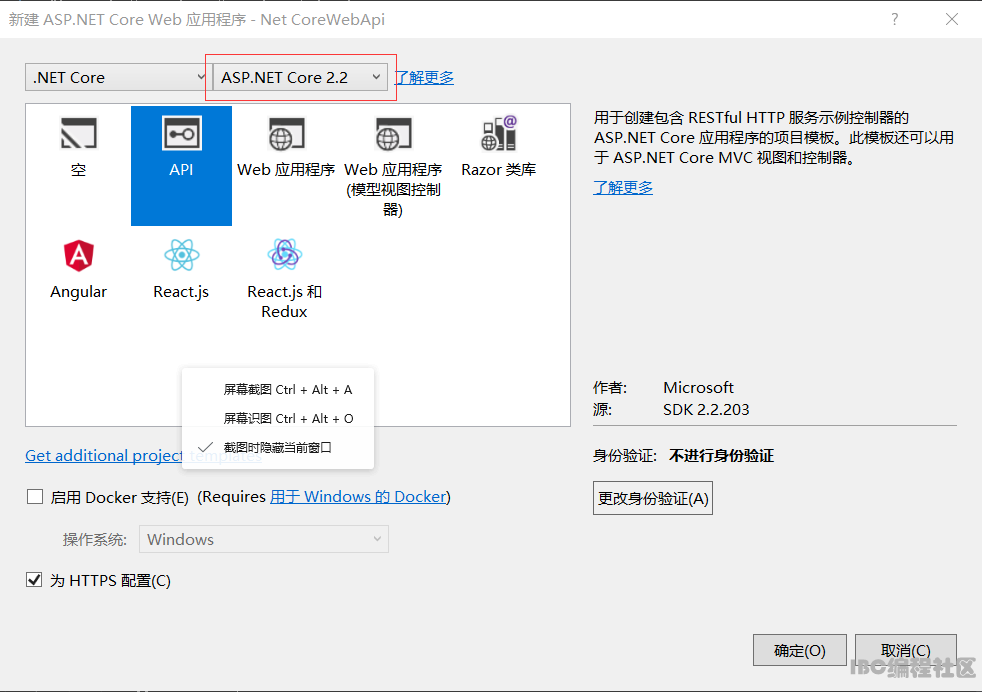
Task: Click the 更改身份验证(A) button
Action: coord(653,498)
